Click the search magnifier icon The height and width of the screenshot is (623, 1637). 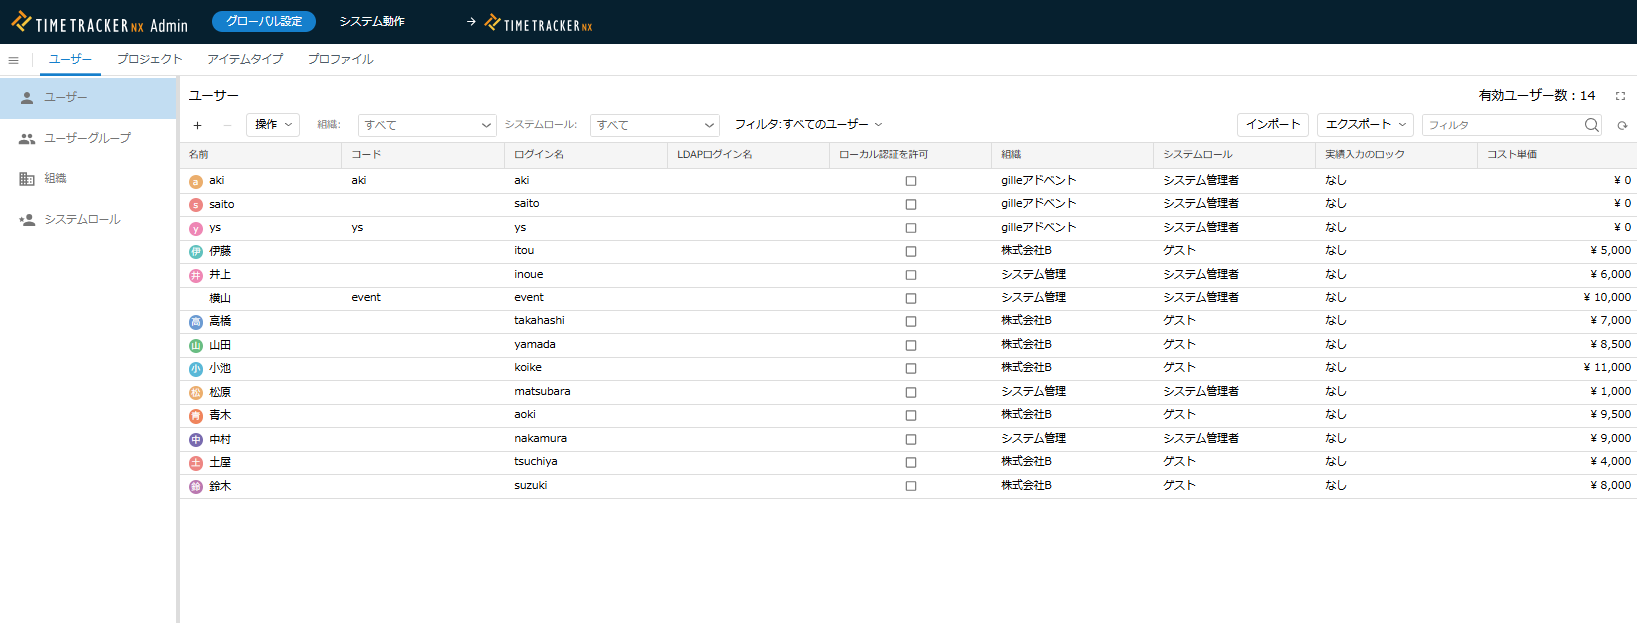pyautogui.click(x=1591, y=125)
